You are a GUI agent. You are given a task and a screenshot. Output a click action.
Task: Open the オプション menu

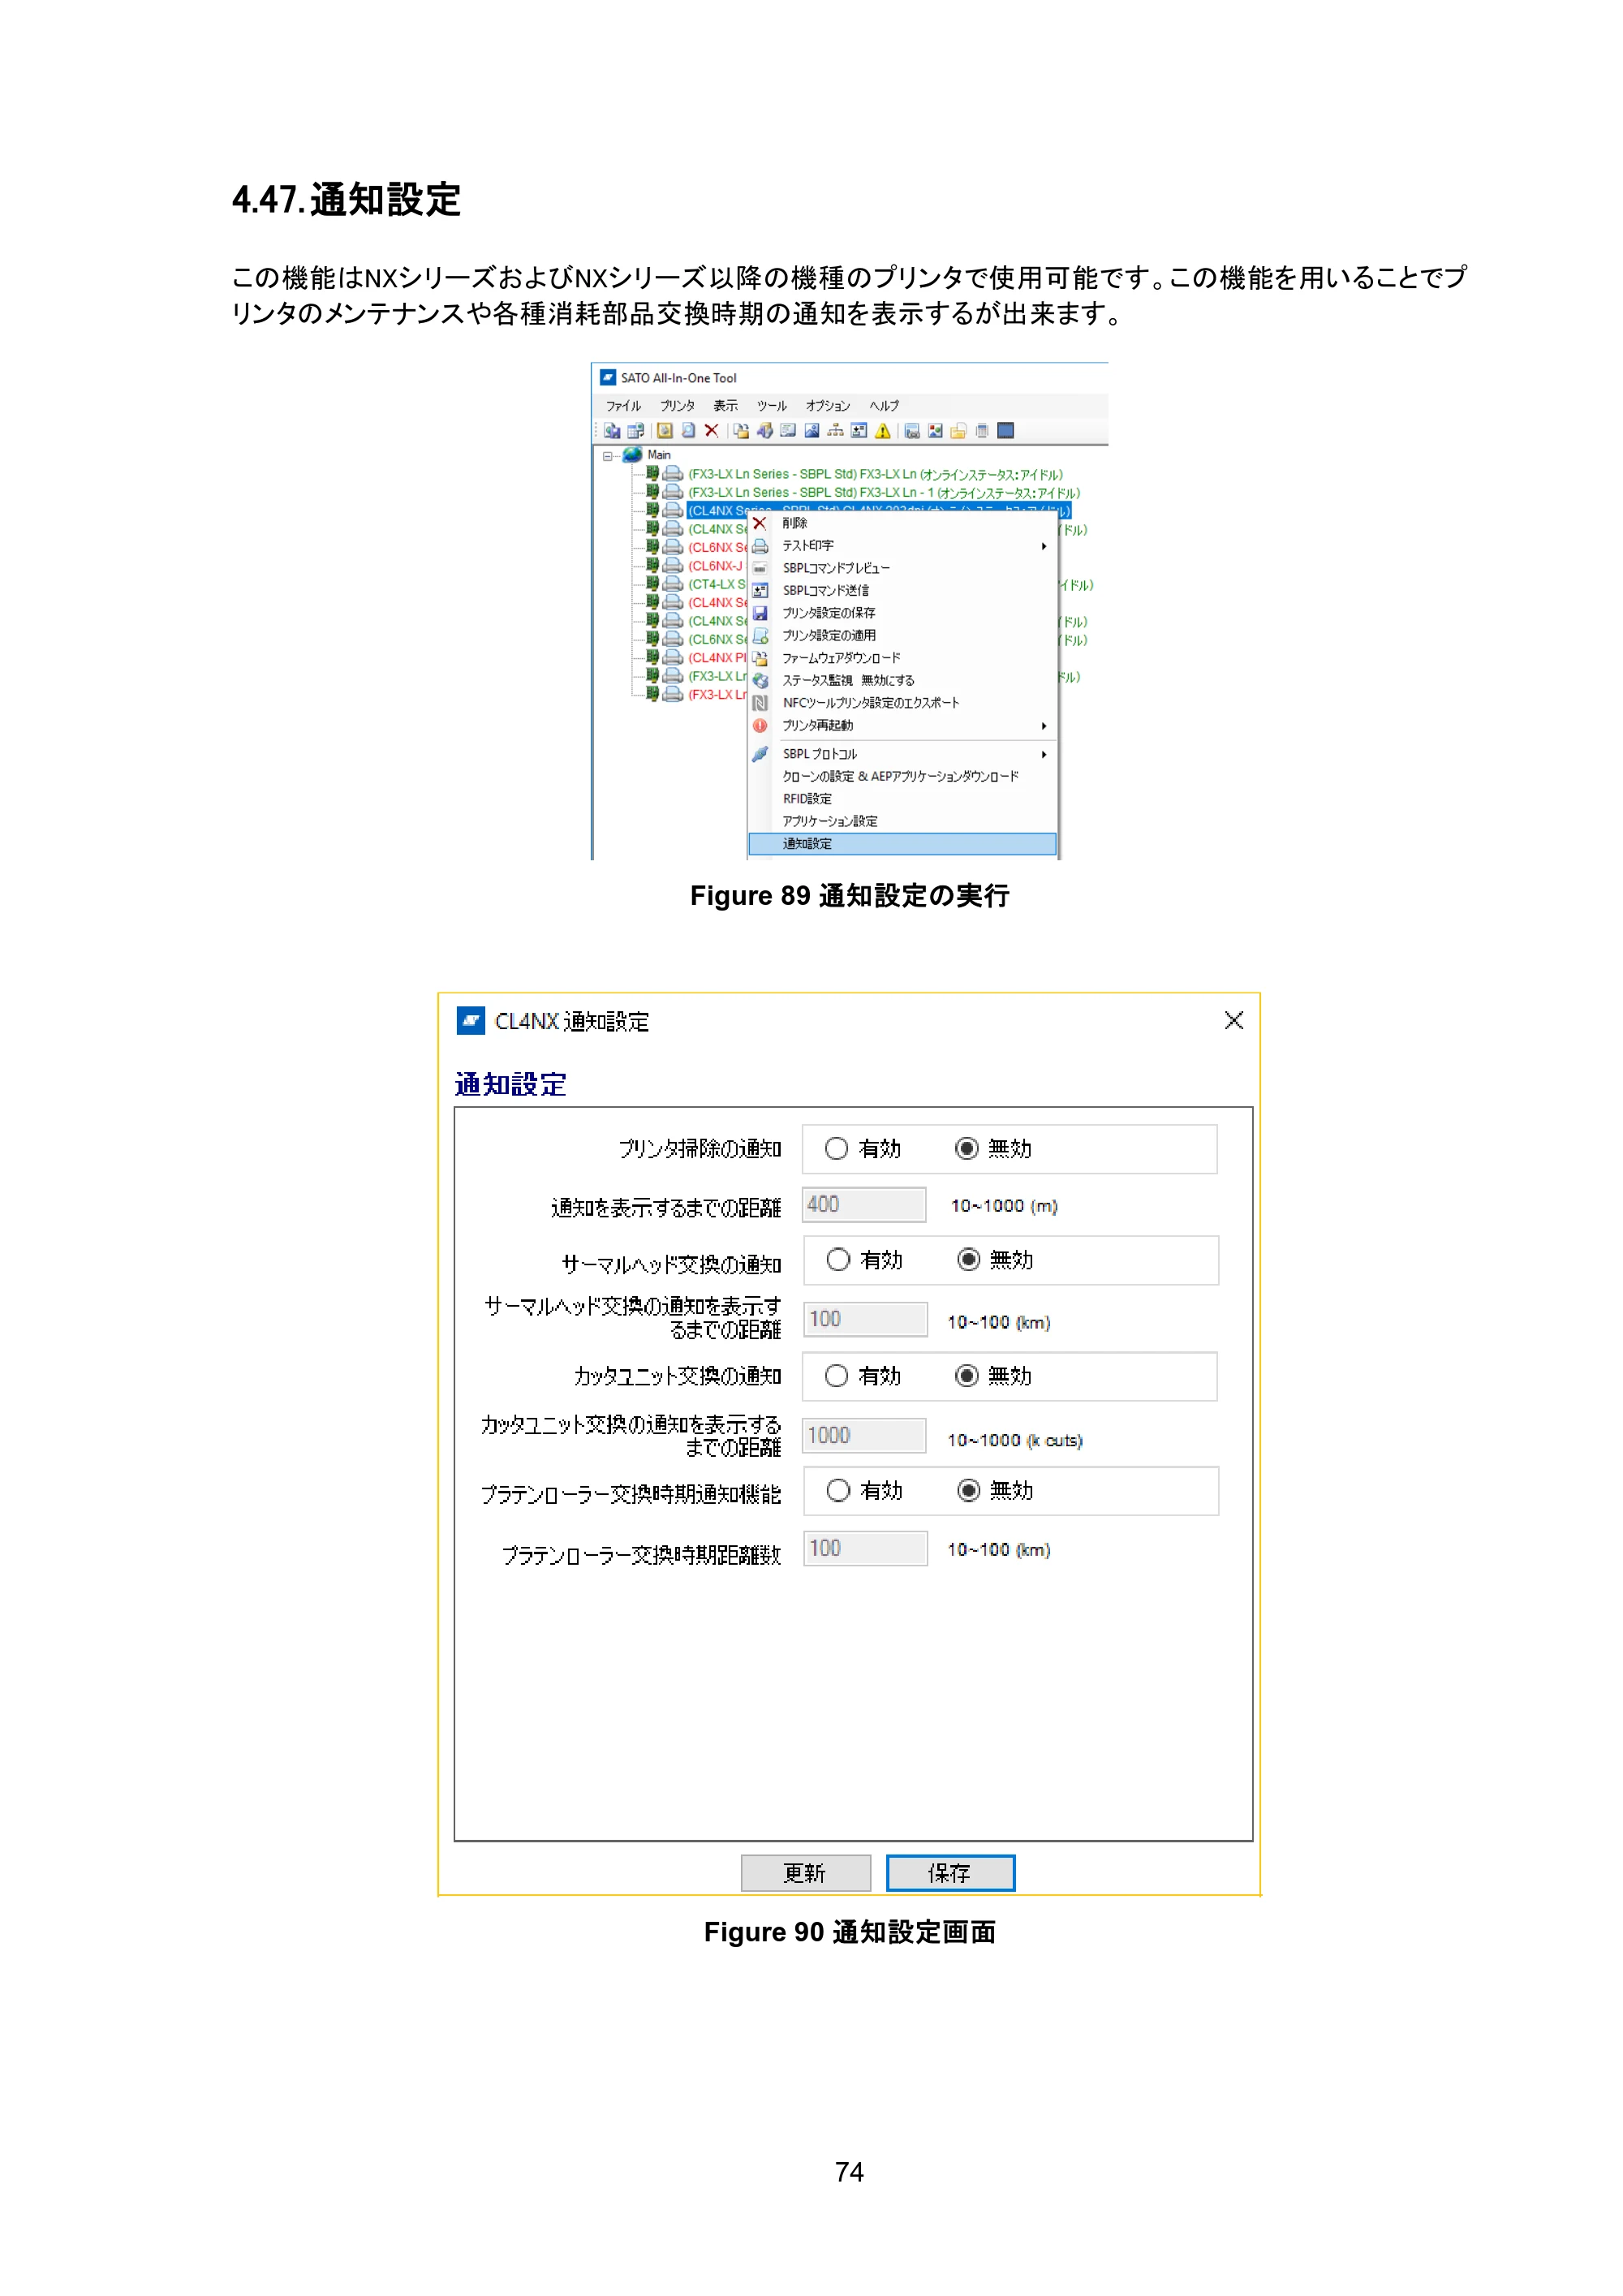click(828, 406)
